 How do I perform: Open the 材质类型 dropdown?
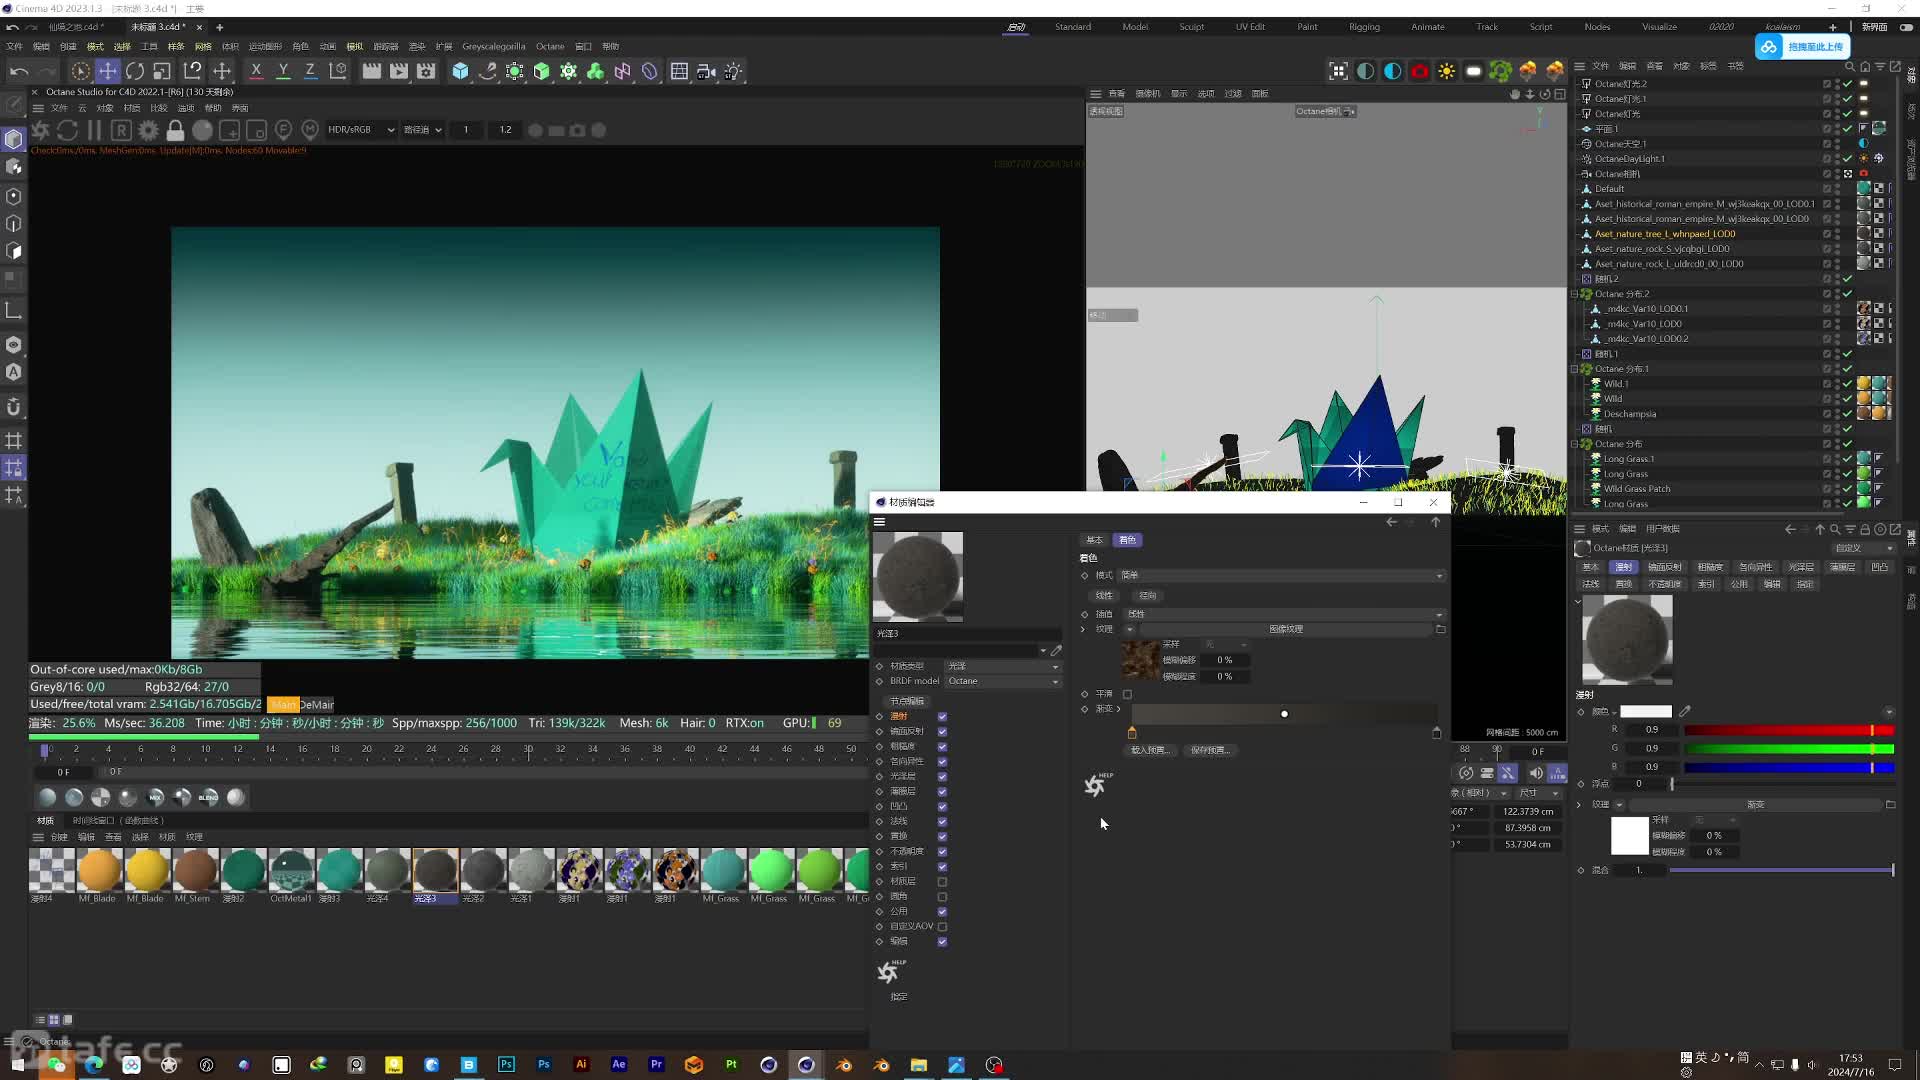[x=1003, y=666]
